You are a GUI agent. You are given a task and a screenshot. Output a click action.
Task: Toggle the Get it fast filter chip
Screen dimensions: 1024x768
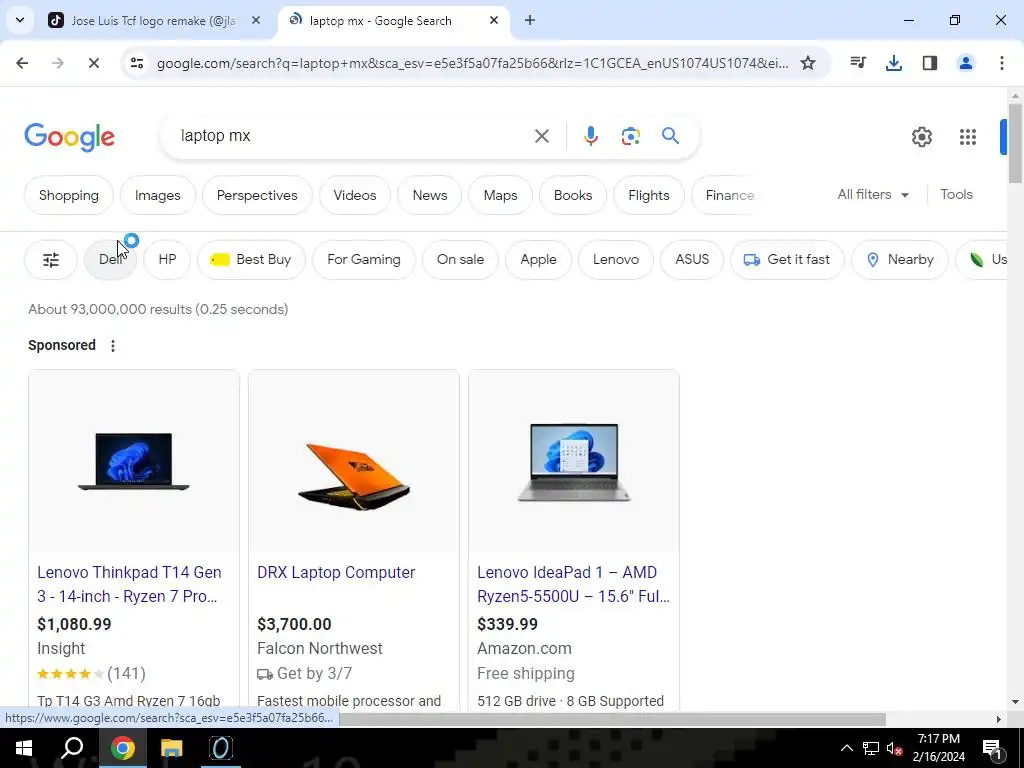tap(787, 260)
